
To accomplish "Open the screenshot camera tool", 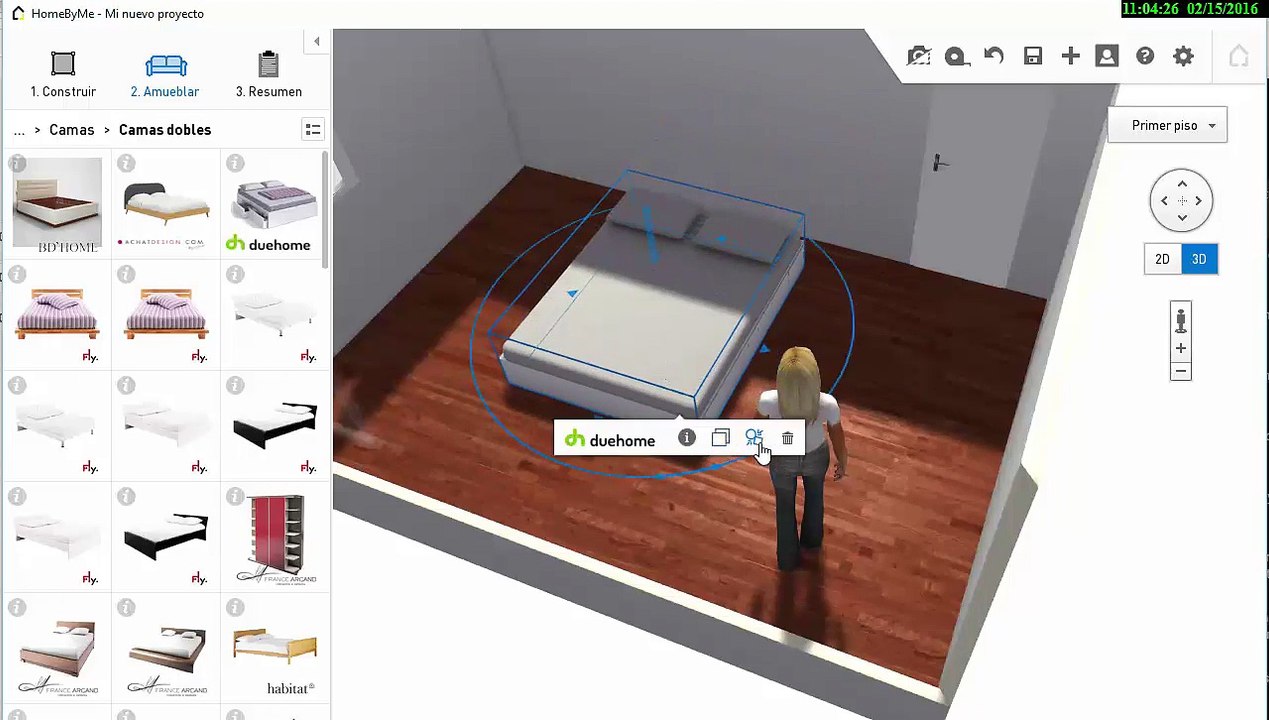I will coord(918,56).
